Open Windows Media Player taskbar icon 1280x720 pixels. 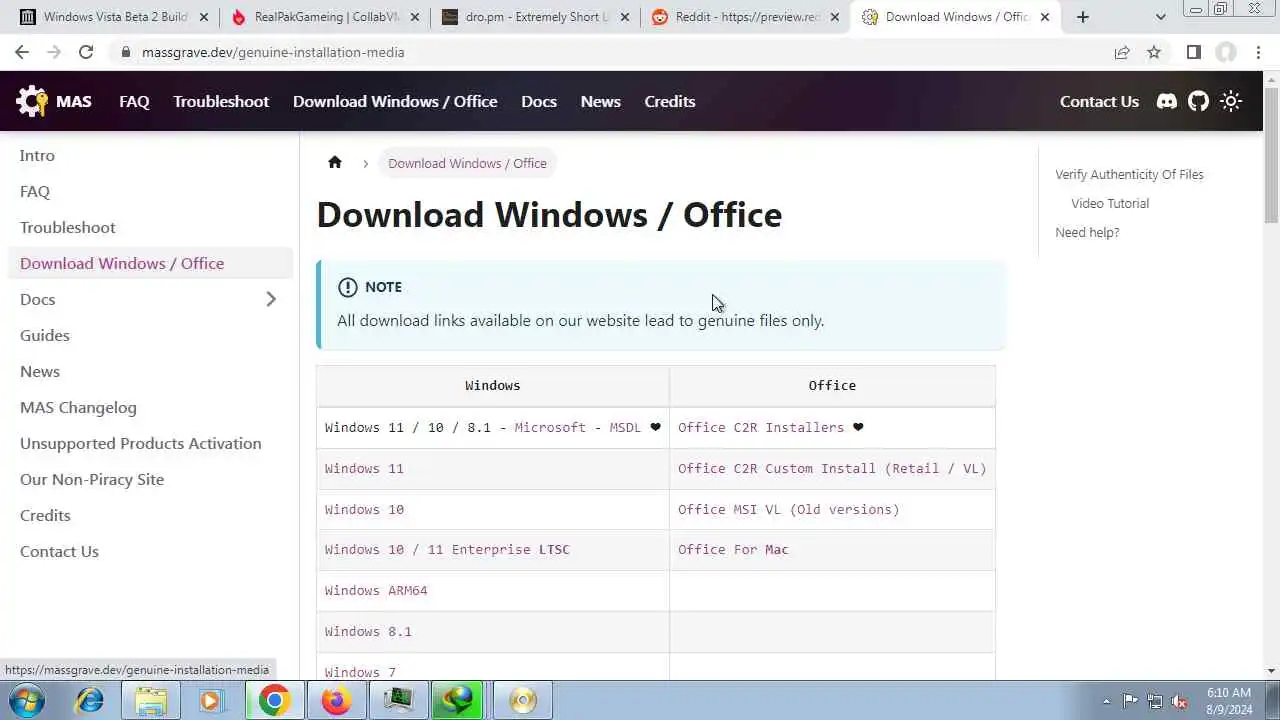tap(211, 700)
